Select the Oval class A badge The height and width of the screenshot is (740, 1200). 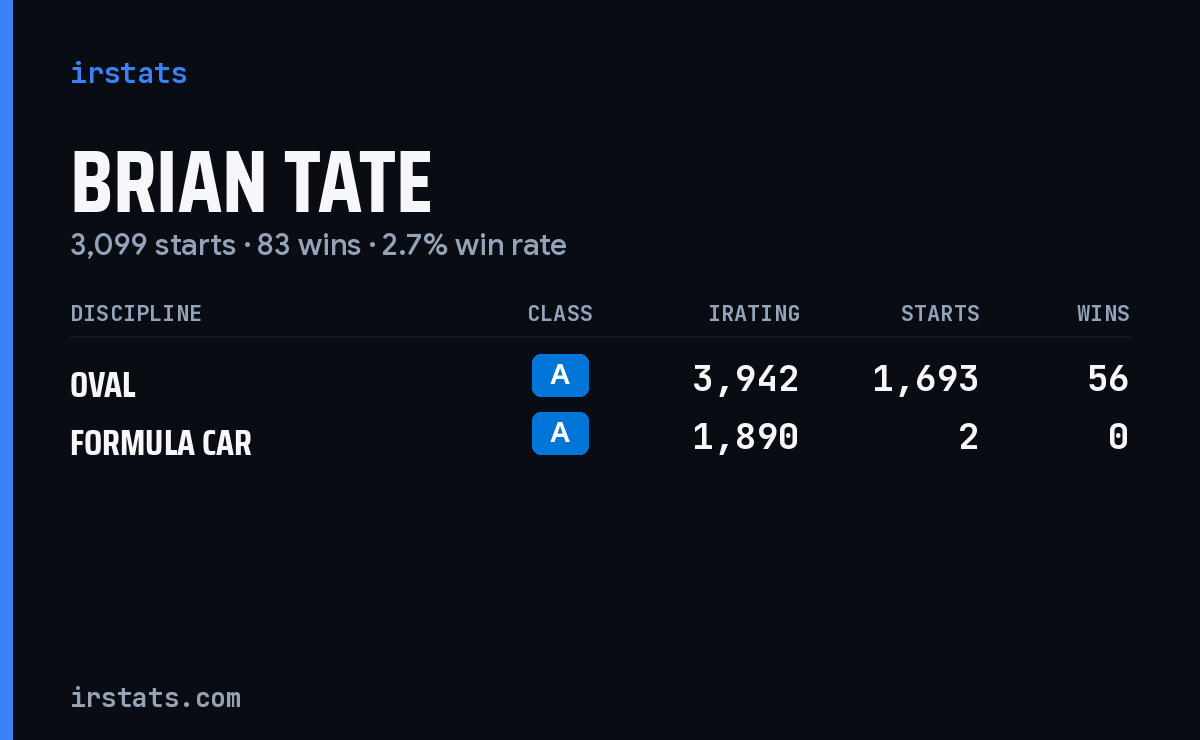pyautogui.click(x=560, y=375)
